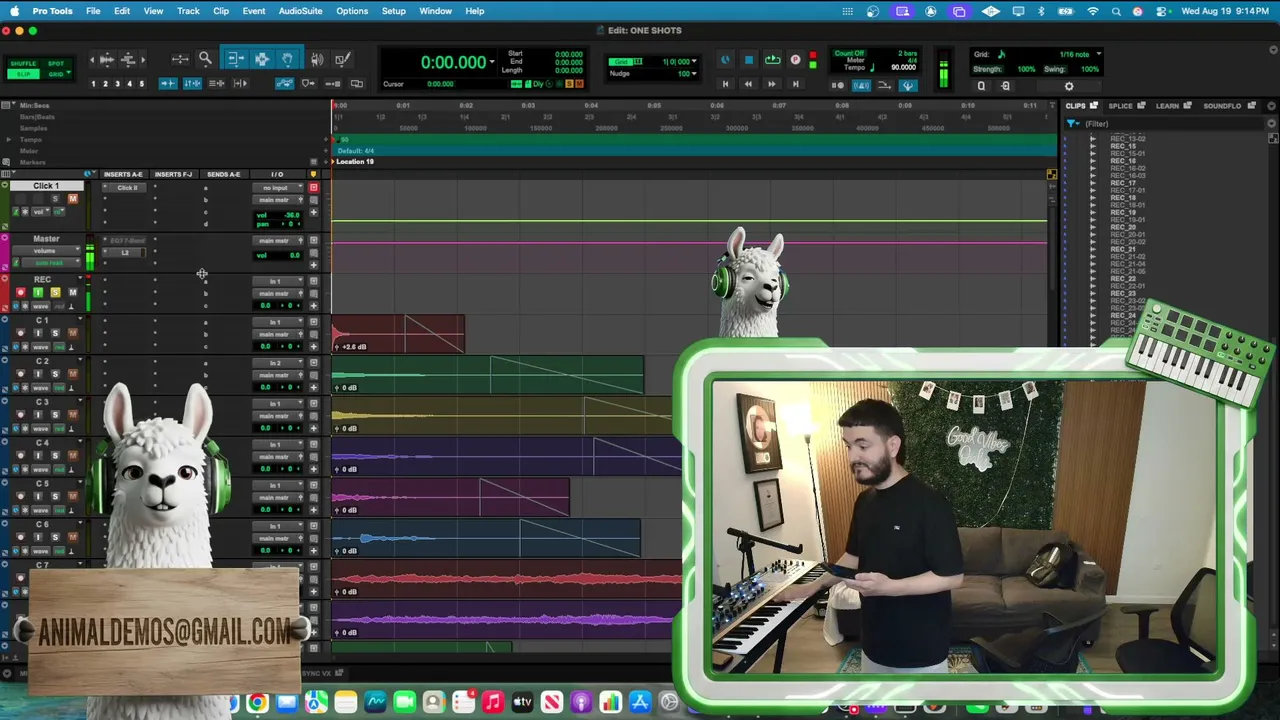Screen dimensions: 1280x720
Task: Click zoom preset 5 button
Action: tap(141, 83)
